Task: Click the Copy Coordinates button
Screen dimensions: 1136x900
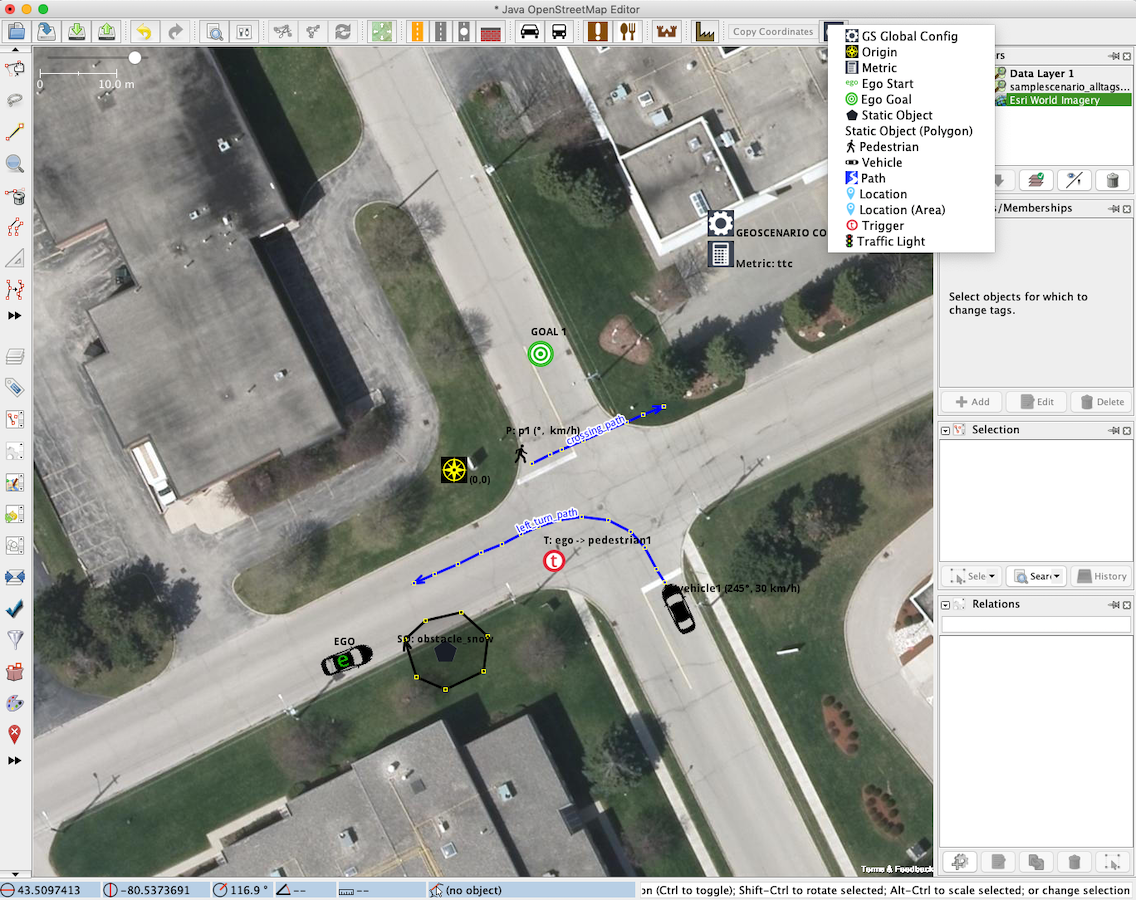Action: 772,32
